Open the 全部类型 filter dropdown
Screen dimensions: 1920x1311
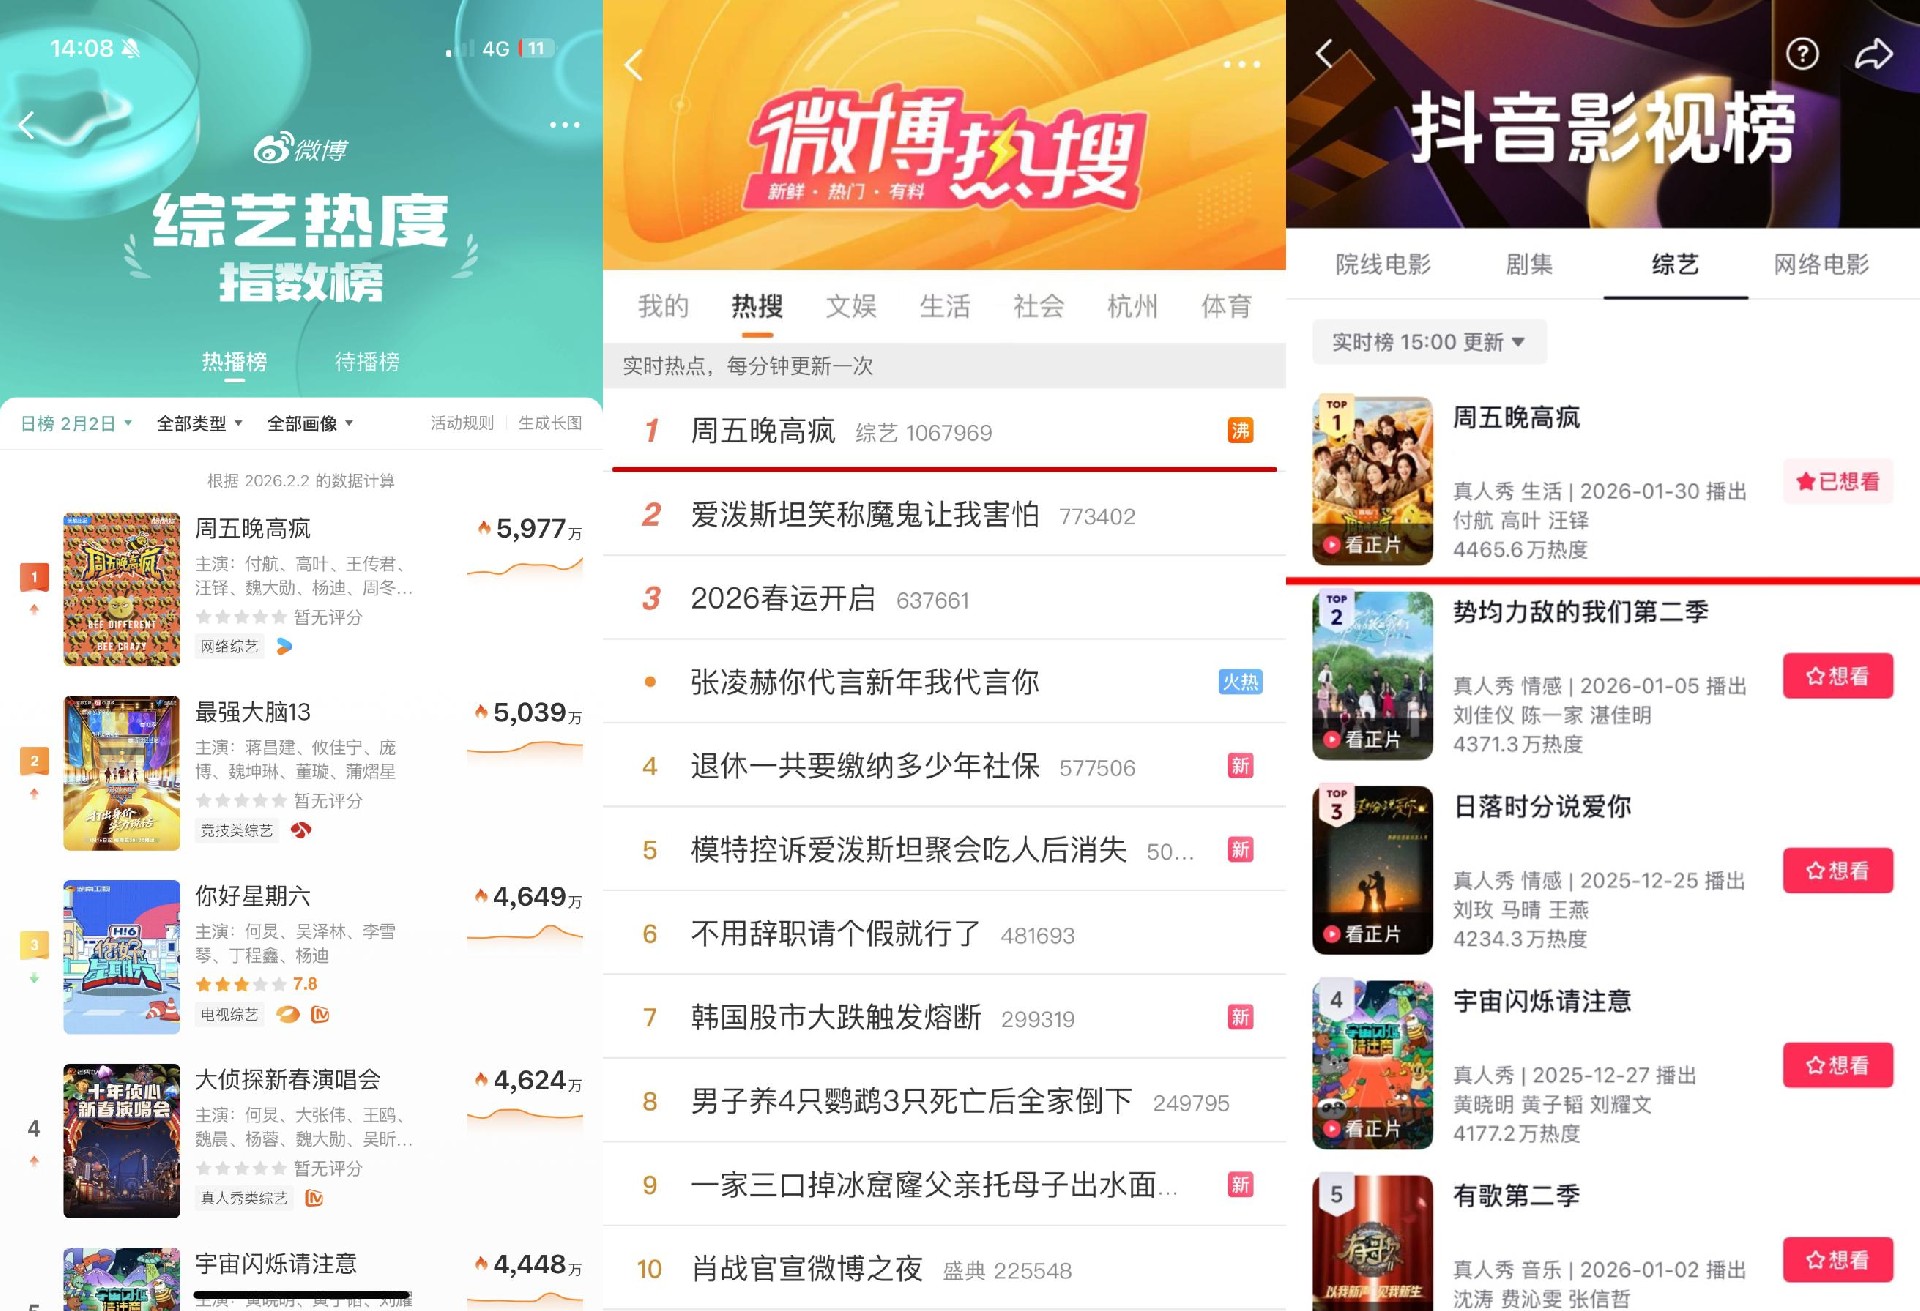click(x=200, y=424)
